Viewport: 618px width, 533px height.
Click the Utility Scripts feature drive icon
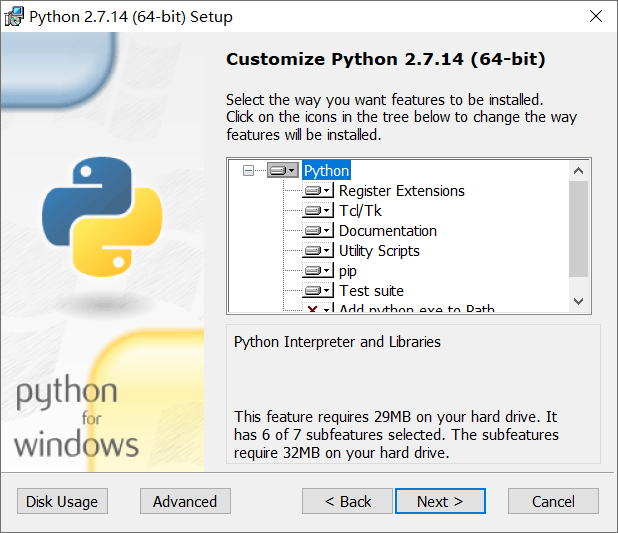pyautogui.click(x=319, y=251)
